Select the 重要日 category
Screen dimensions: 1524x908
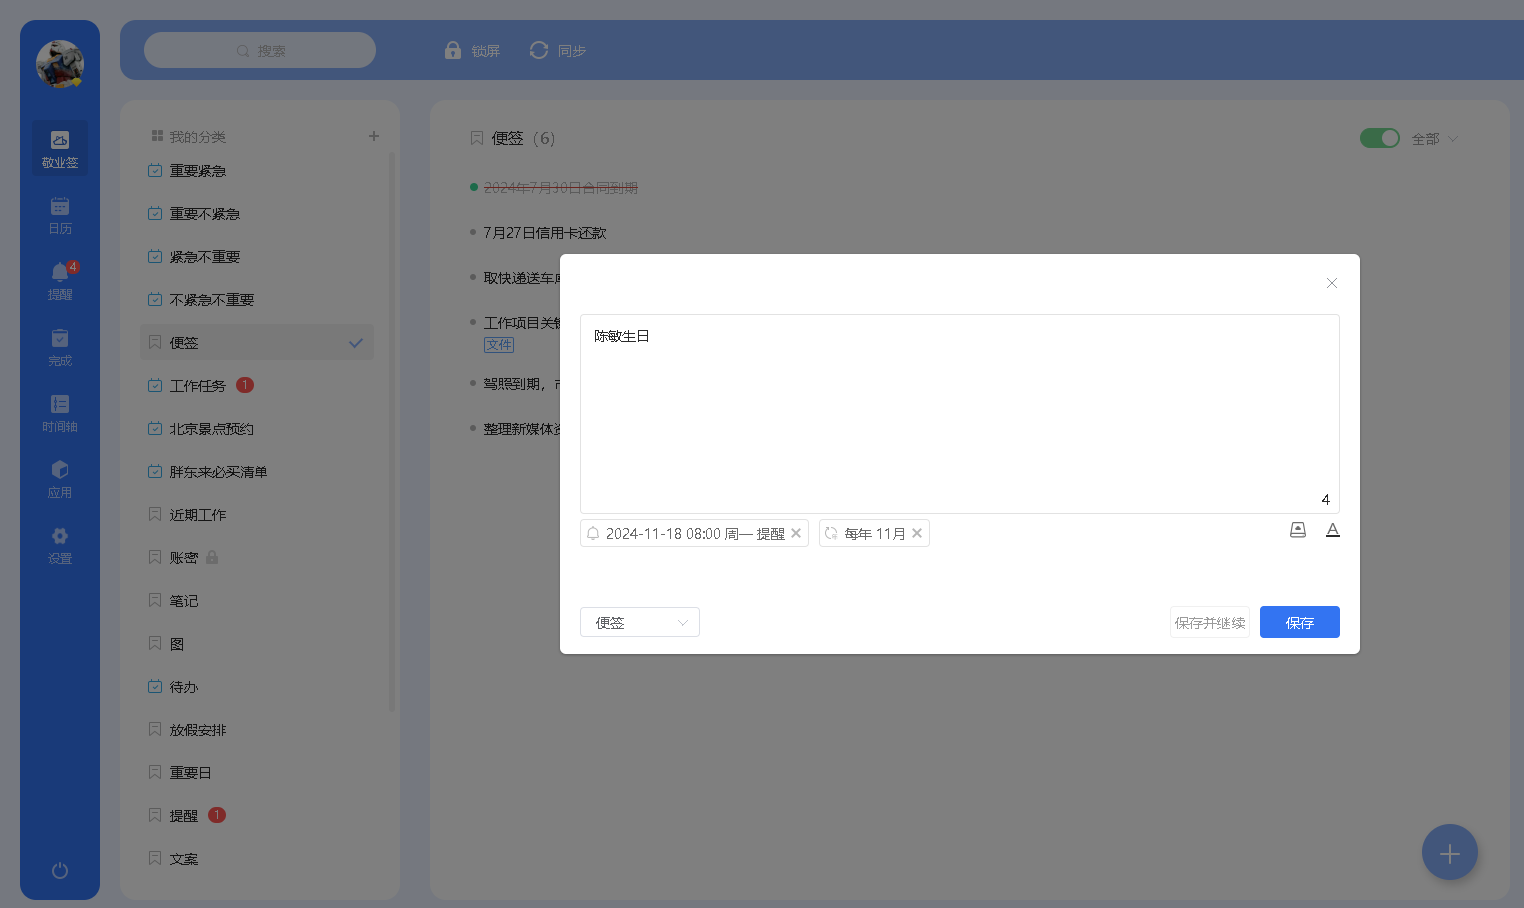point(257,772)
